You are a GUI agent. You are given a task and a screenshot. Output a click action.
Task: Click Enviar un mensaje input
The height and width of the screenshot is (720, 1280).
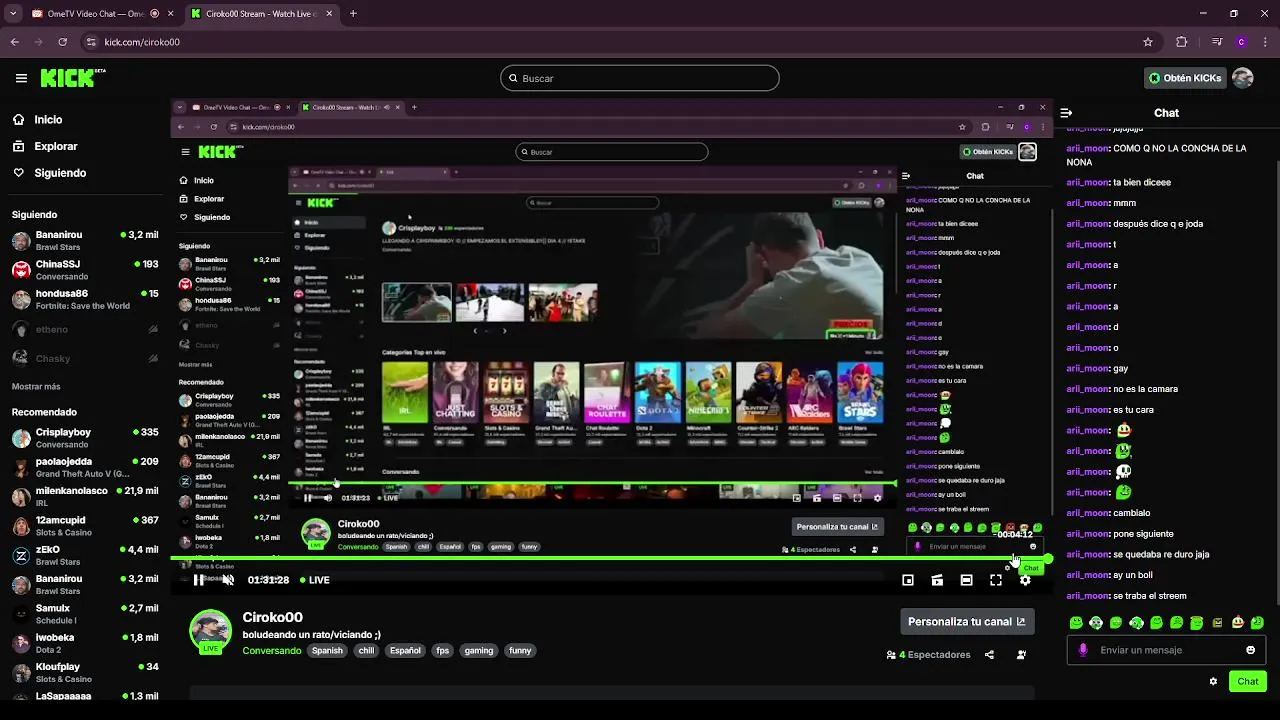pyautogui.click(x=1167, y=650)
